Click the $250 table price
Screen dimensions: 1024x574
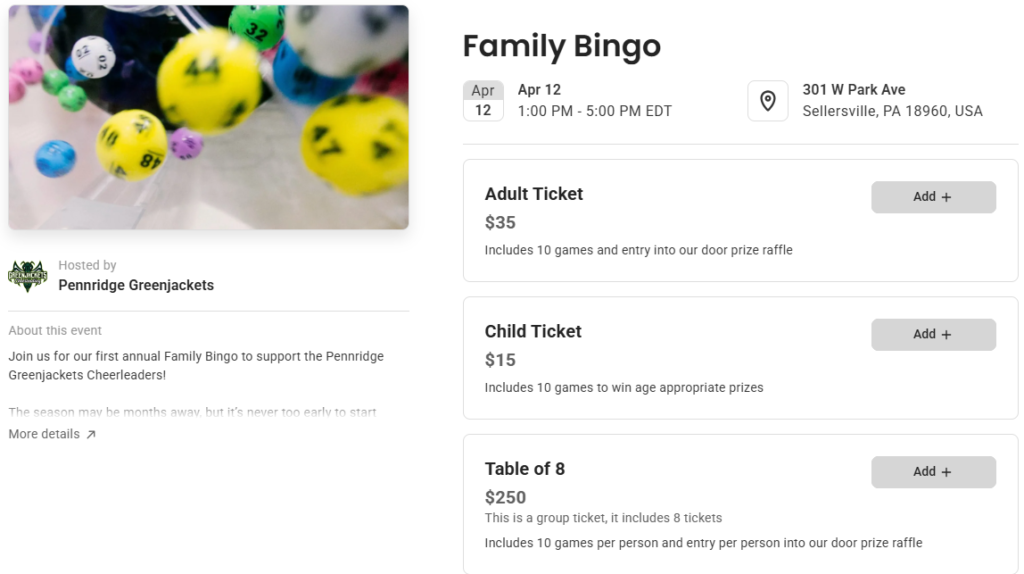tap(505, 497)
